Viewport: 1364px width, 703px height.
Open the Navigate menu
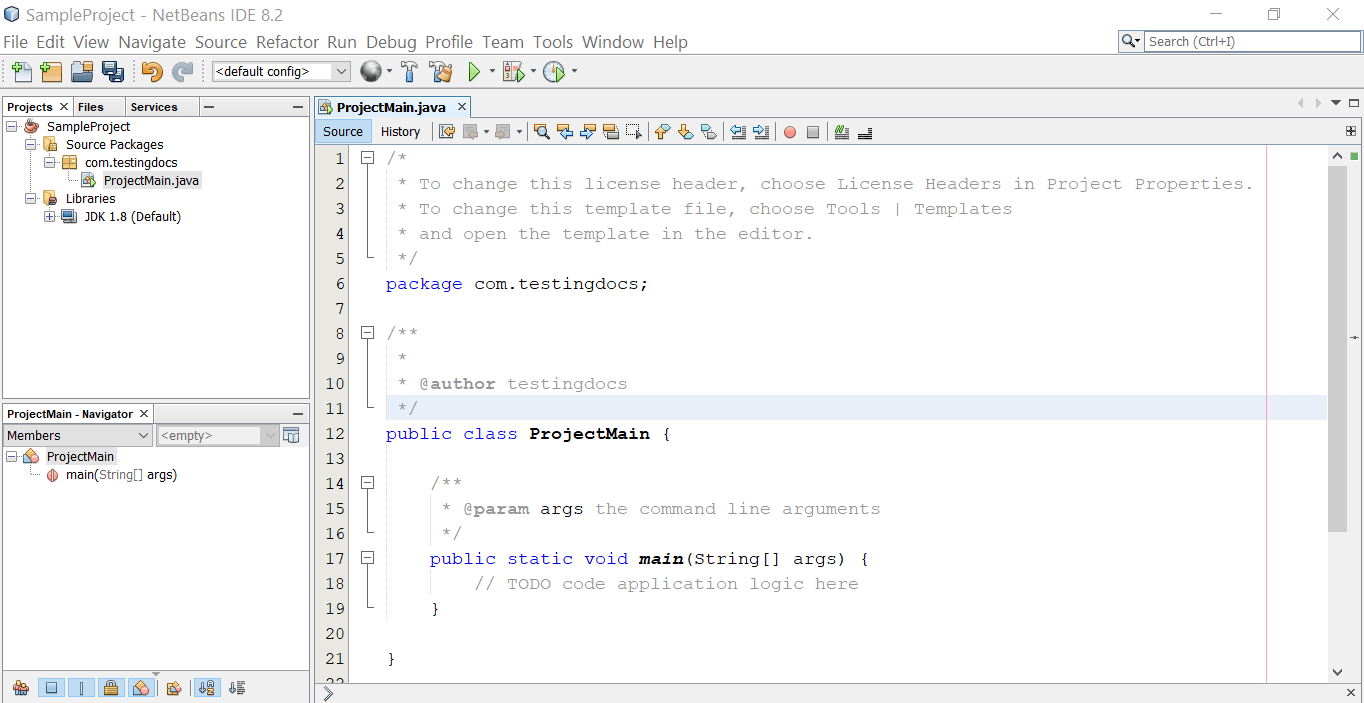[152, 42]
